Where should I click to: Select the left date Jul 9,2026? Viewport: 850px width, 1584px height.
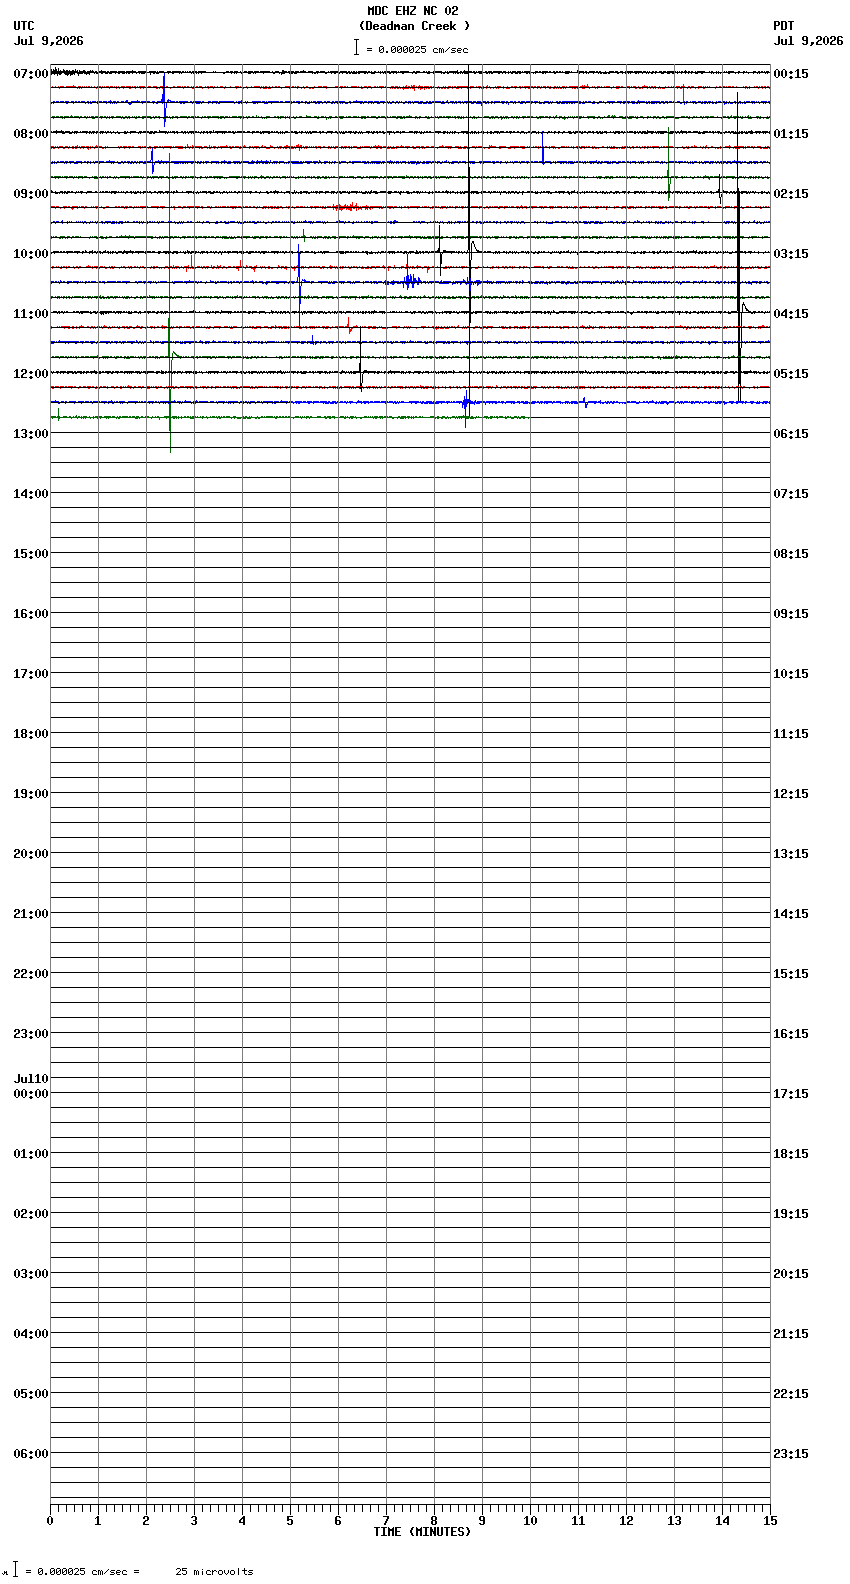click(x=49, y=41)
